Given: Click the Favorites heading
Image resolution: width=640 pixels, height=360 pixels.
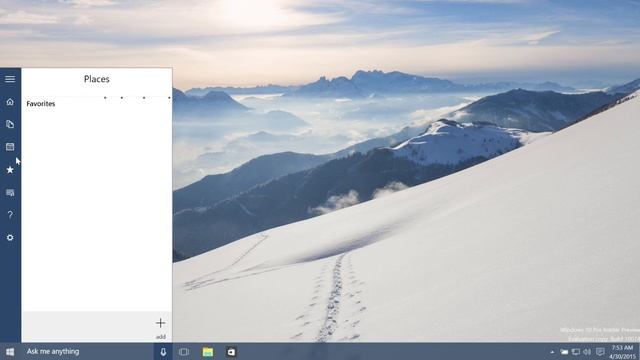Looking at the screenshot, I should click(41, 104).
